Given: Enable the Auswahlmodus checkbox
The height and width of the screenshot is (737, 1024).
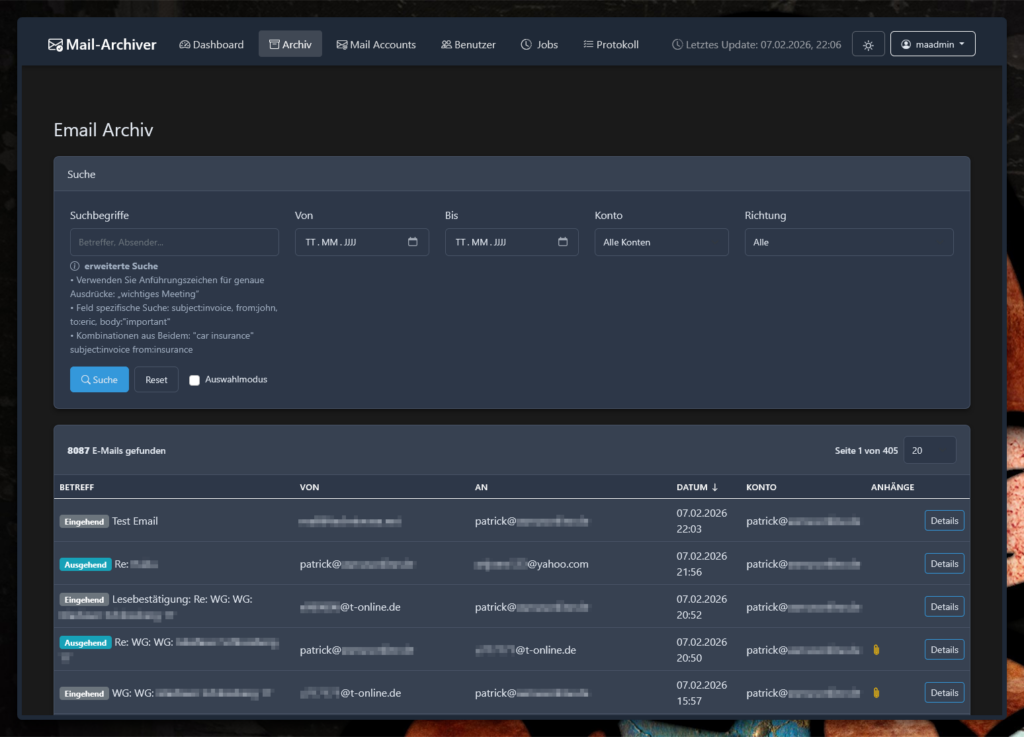Looking at the screenshot, I should tap(195, 380).
